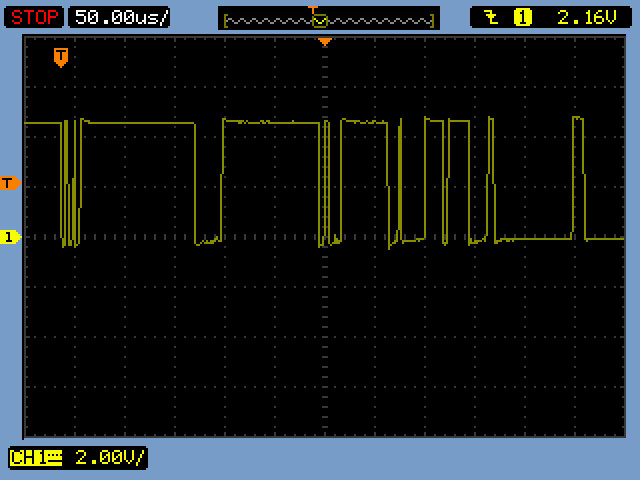Click the 2.16V trigger level readout

[x=577, y=17]
